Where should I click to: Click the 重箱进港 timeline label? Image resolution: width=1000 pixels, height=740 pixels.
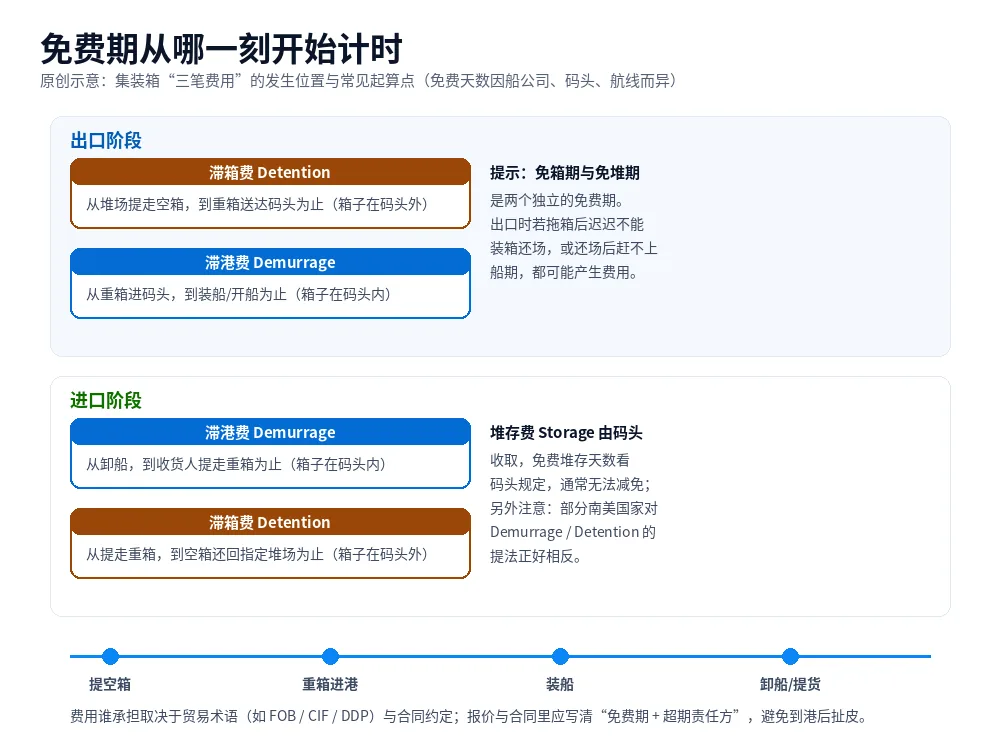(330, 684)
